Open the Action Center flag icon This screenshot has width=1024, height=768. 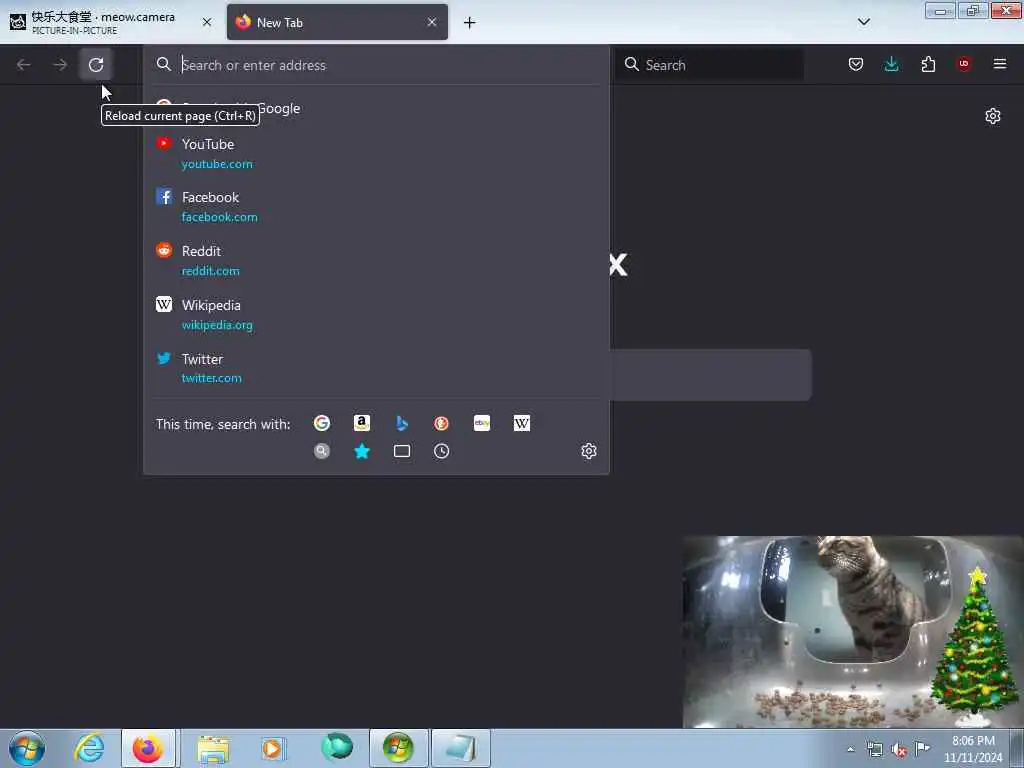[x=922, y=749]
